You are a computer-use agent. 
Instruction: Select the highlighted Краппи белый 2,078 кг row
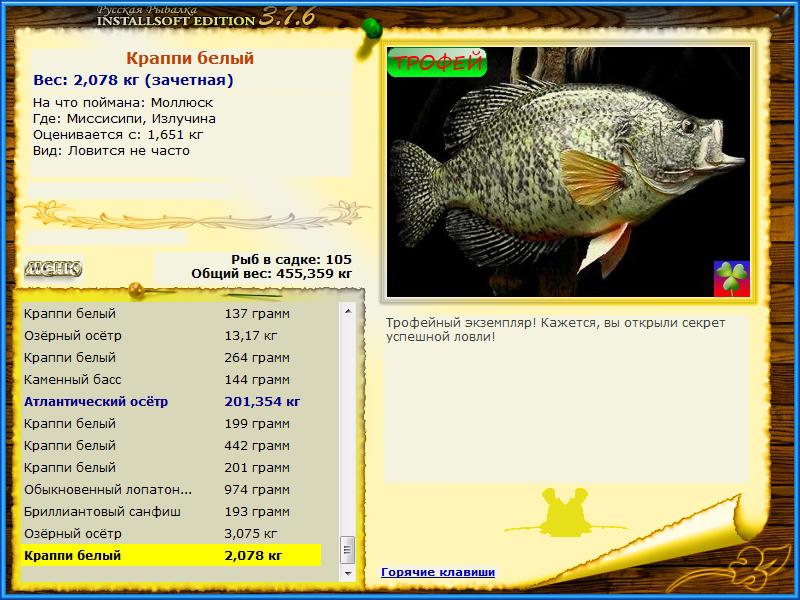(172, 555)
